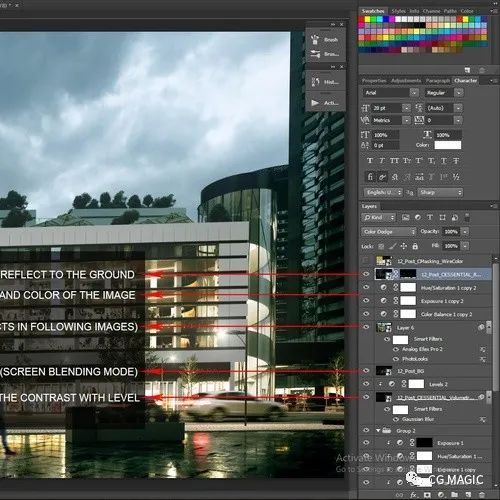This screenshot has height=500, width=500.
Task: Apply Strikethrough text style
Action: [x=456, y=161]
